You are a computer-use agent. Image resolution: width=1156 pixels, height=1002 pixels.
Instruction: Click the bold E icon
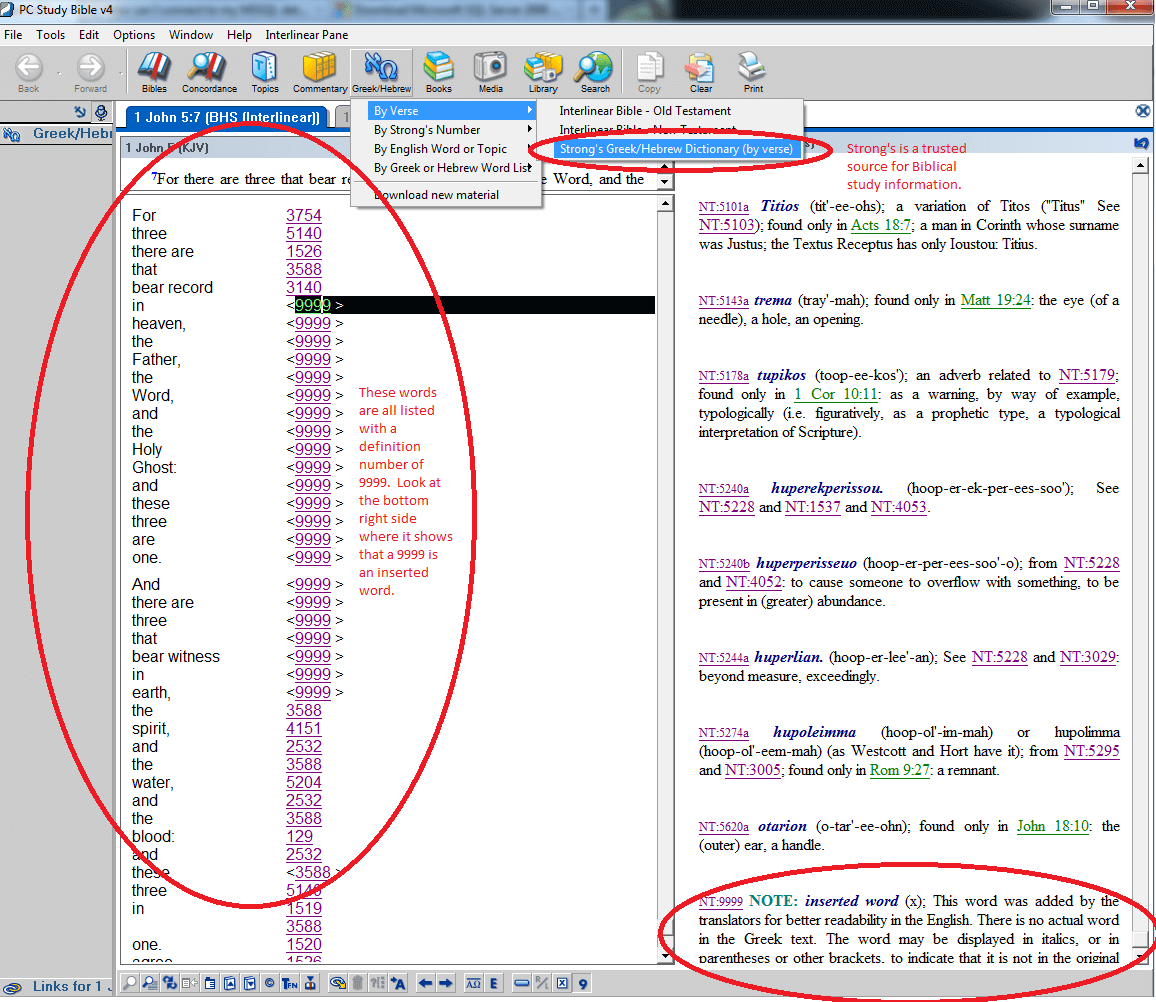[x=493, y=983]
